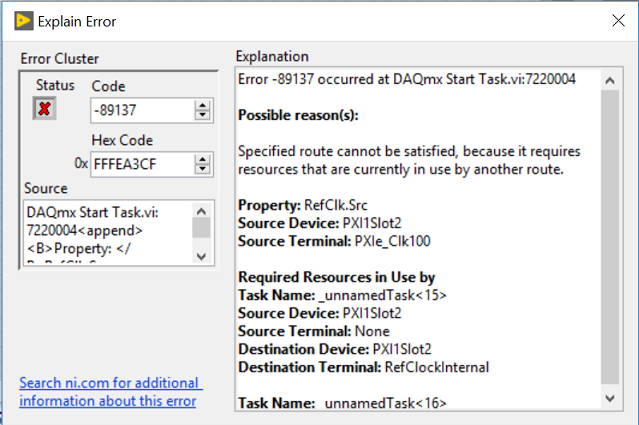This screenshot has width=639, height=425.
Task: Click Explanation scroll up arrow
Action: [x=610, y=80]
